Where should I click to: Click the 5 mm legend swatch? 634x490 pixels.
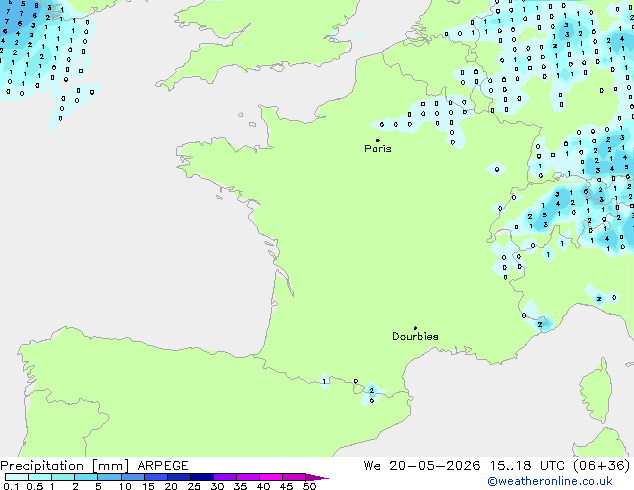click(110, 477)
